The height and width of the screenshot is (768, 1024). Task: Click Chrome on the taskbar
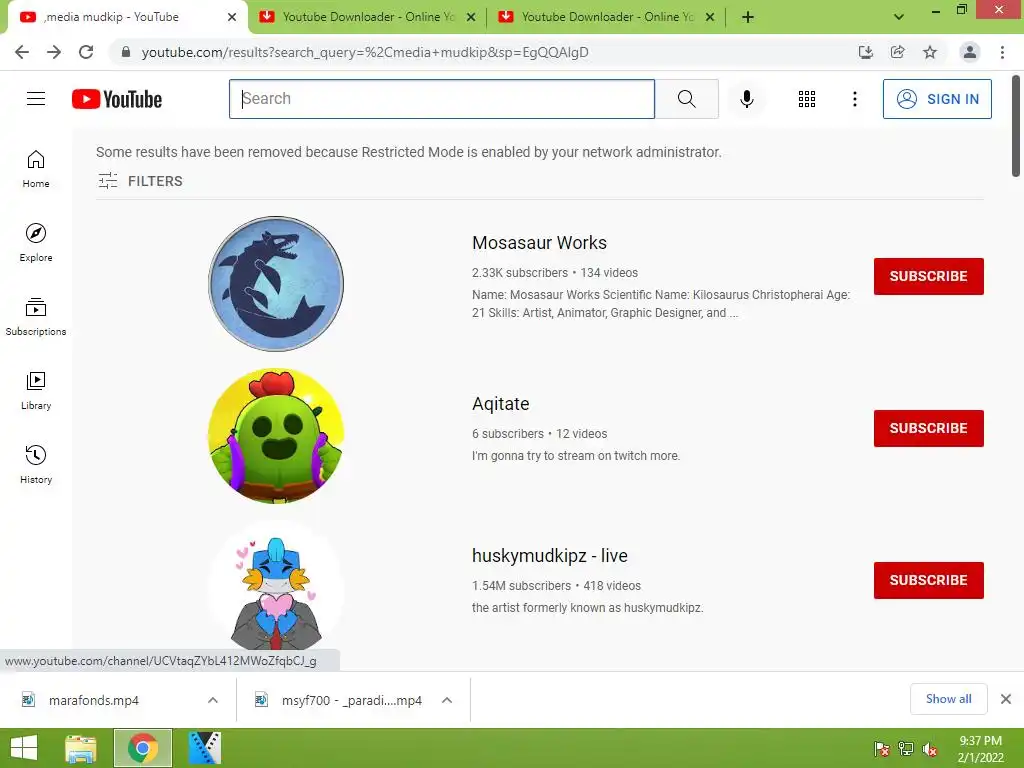click(143, 748)
